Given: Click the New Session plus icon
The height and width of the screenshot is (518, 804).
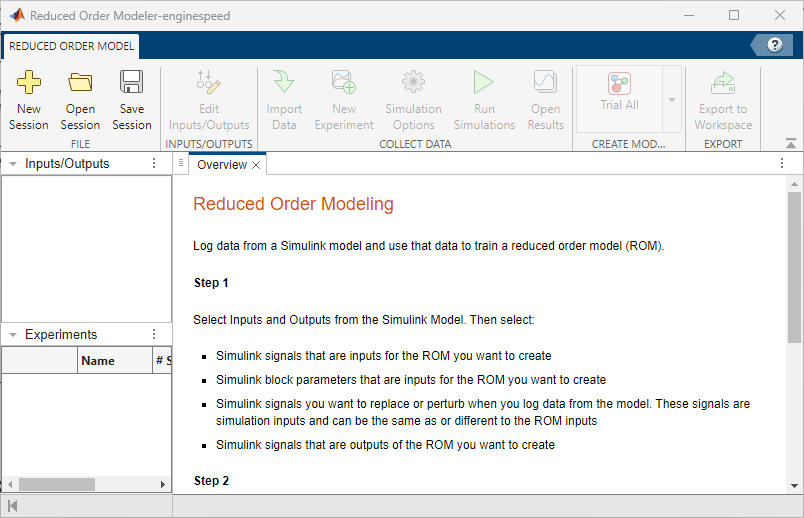Looking at the screenshot, I should coord(29,82).
